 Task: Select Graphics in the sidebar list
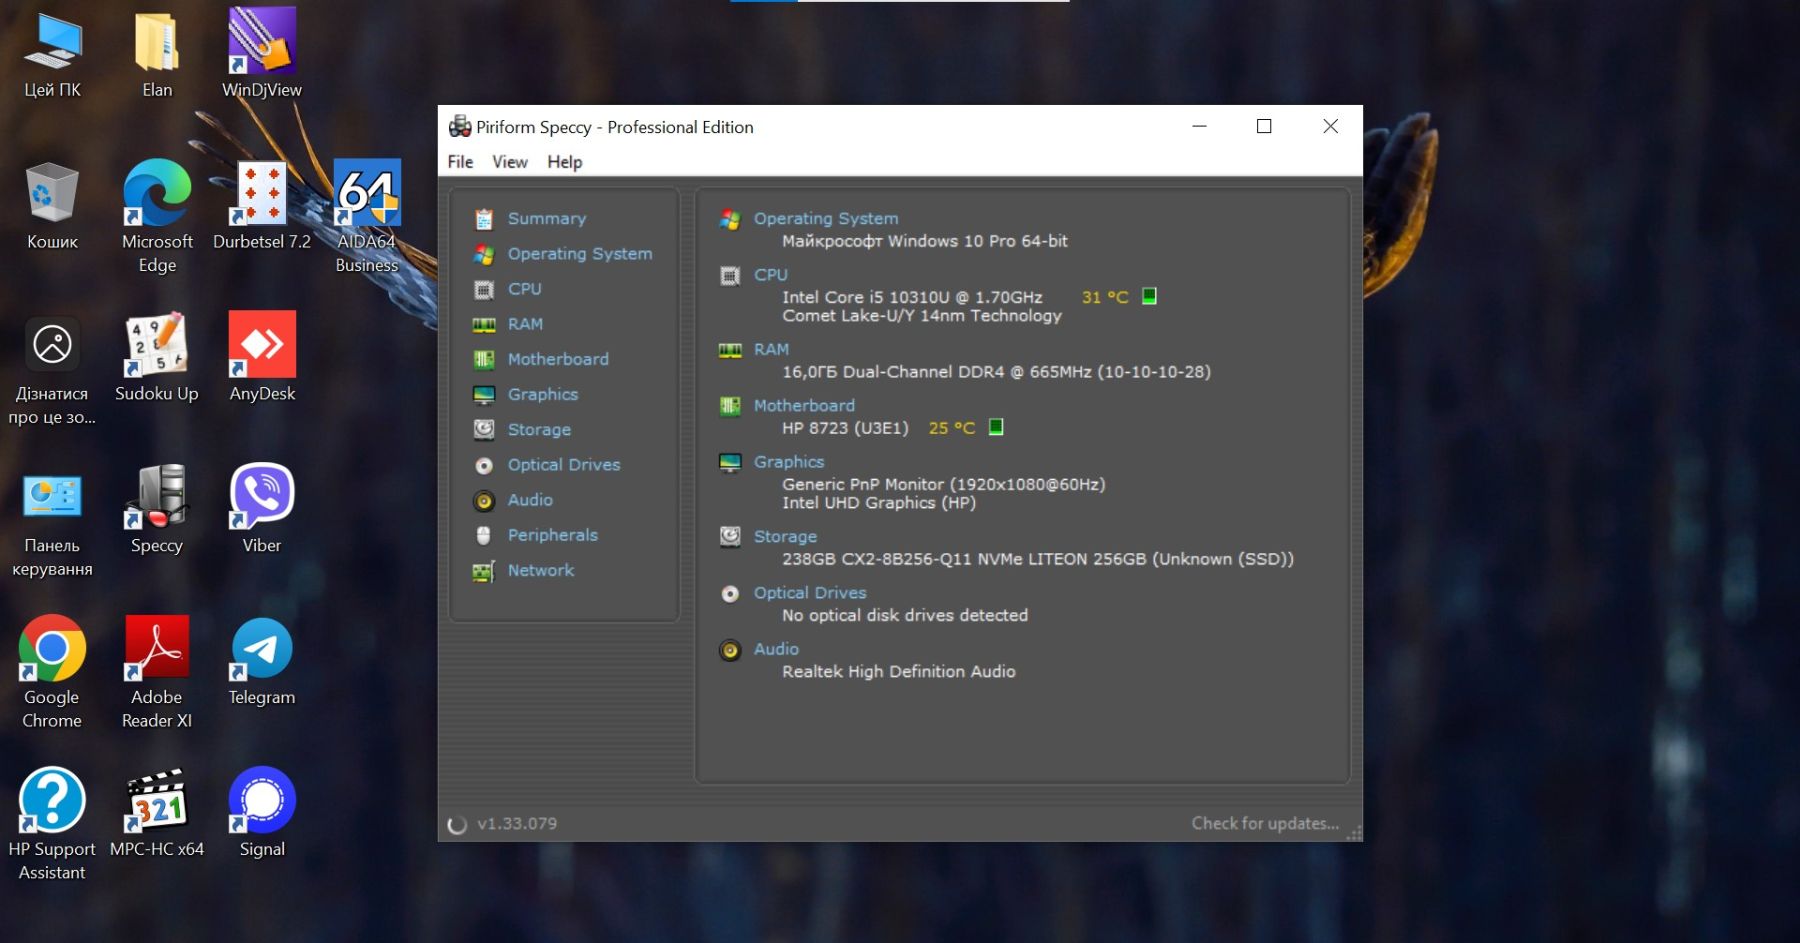(543, 394)
